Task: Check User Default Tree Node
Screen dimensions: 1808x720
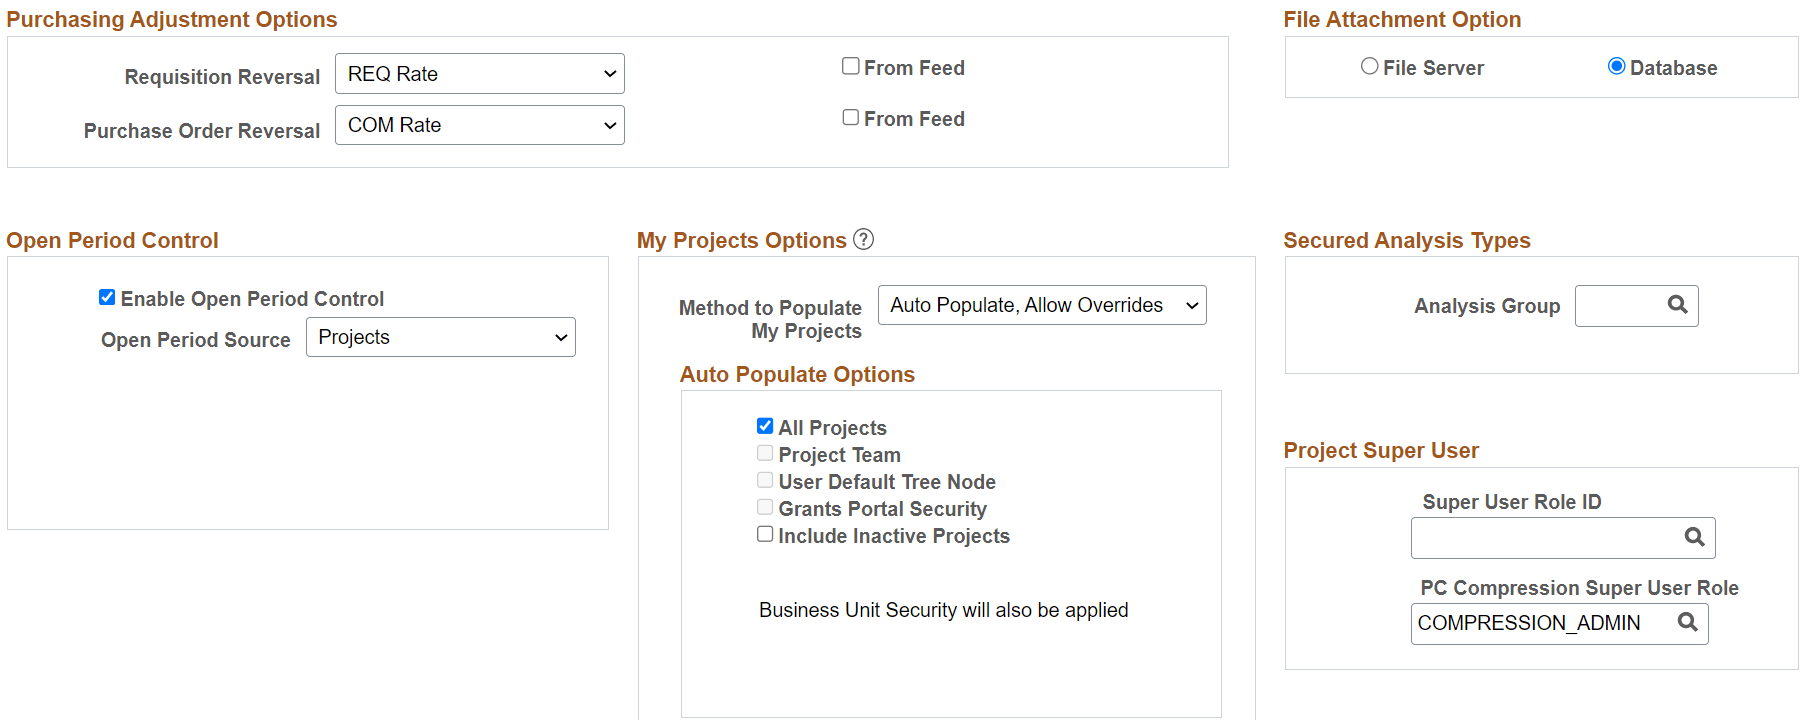Action: pos(765,479)
